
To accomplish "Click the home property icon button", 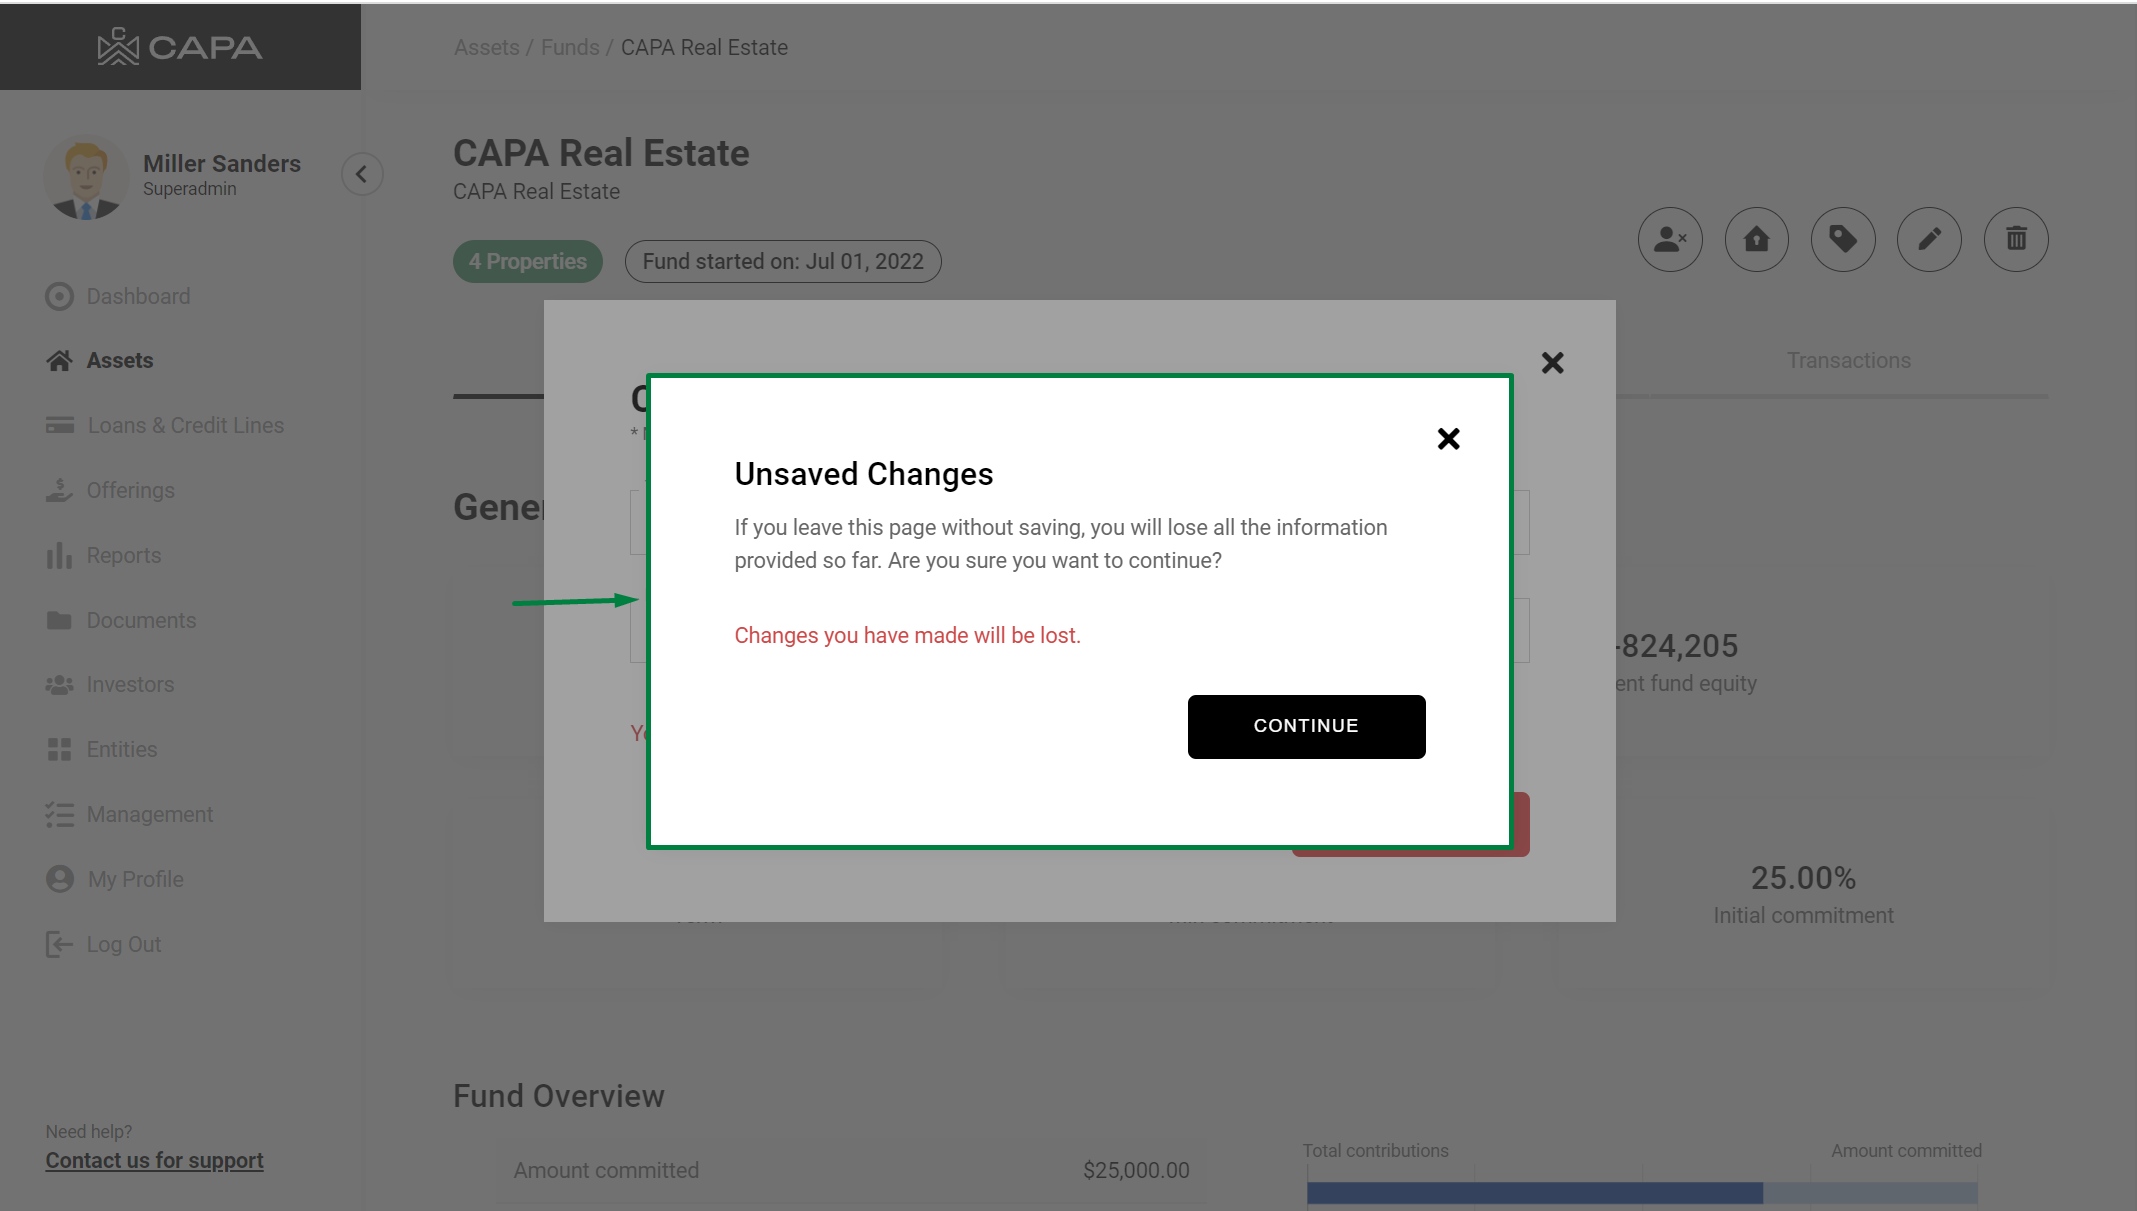I will pos(1756,240).
